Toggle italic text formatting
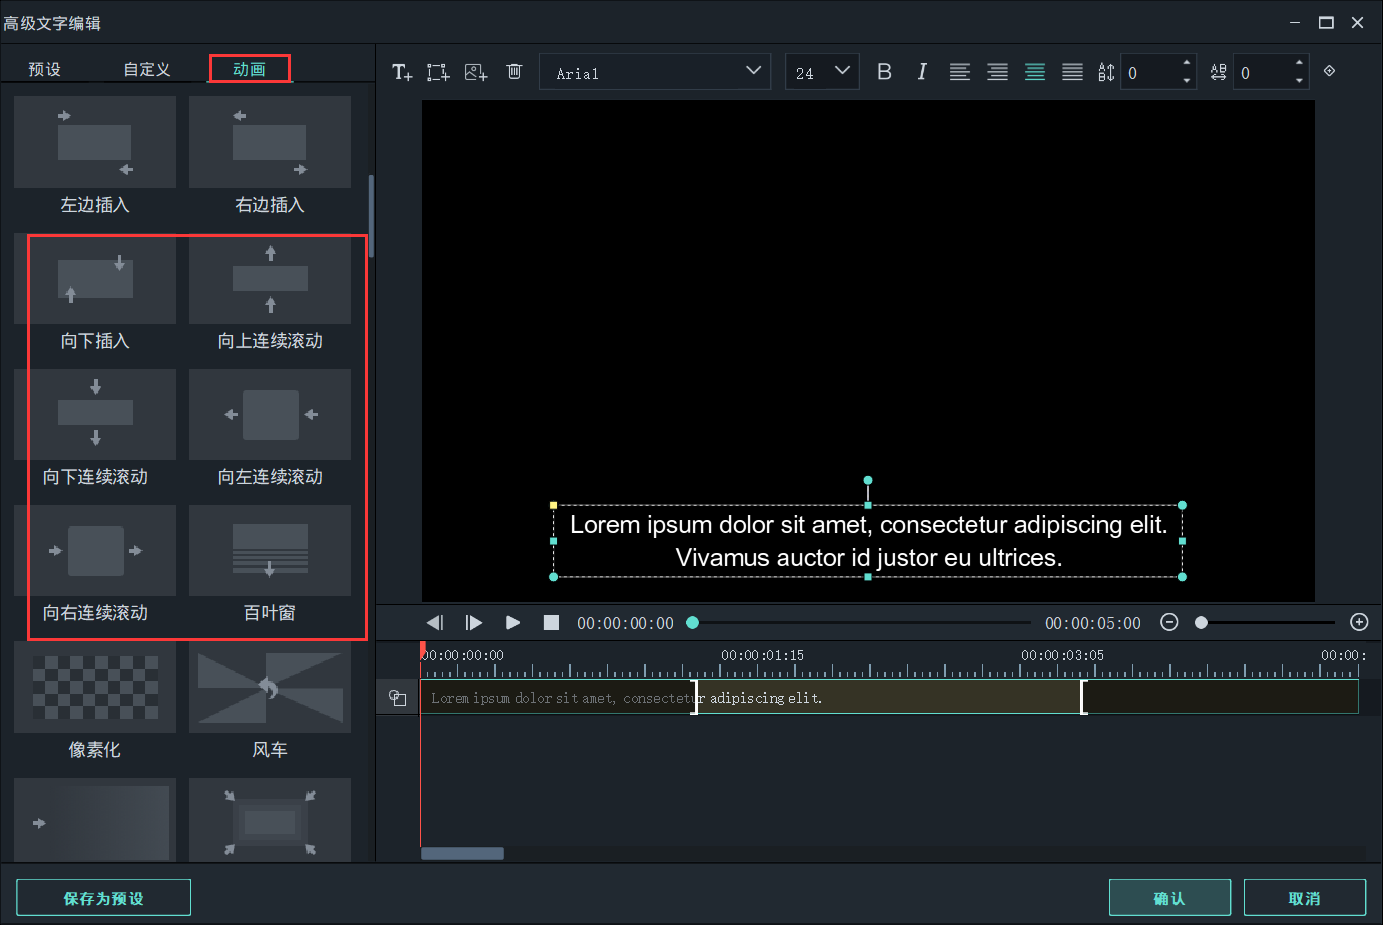 (921, 72)
